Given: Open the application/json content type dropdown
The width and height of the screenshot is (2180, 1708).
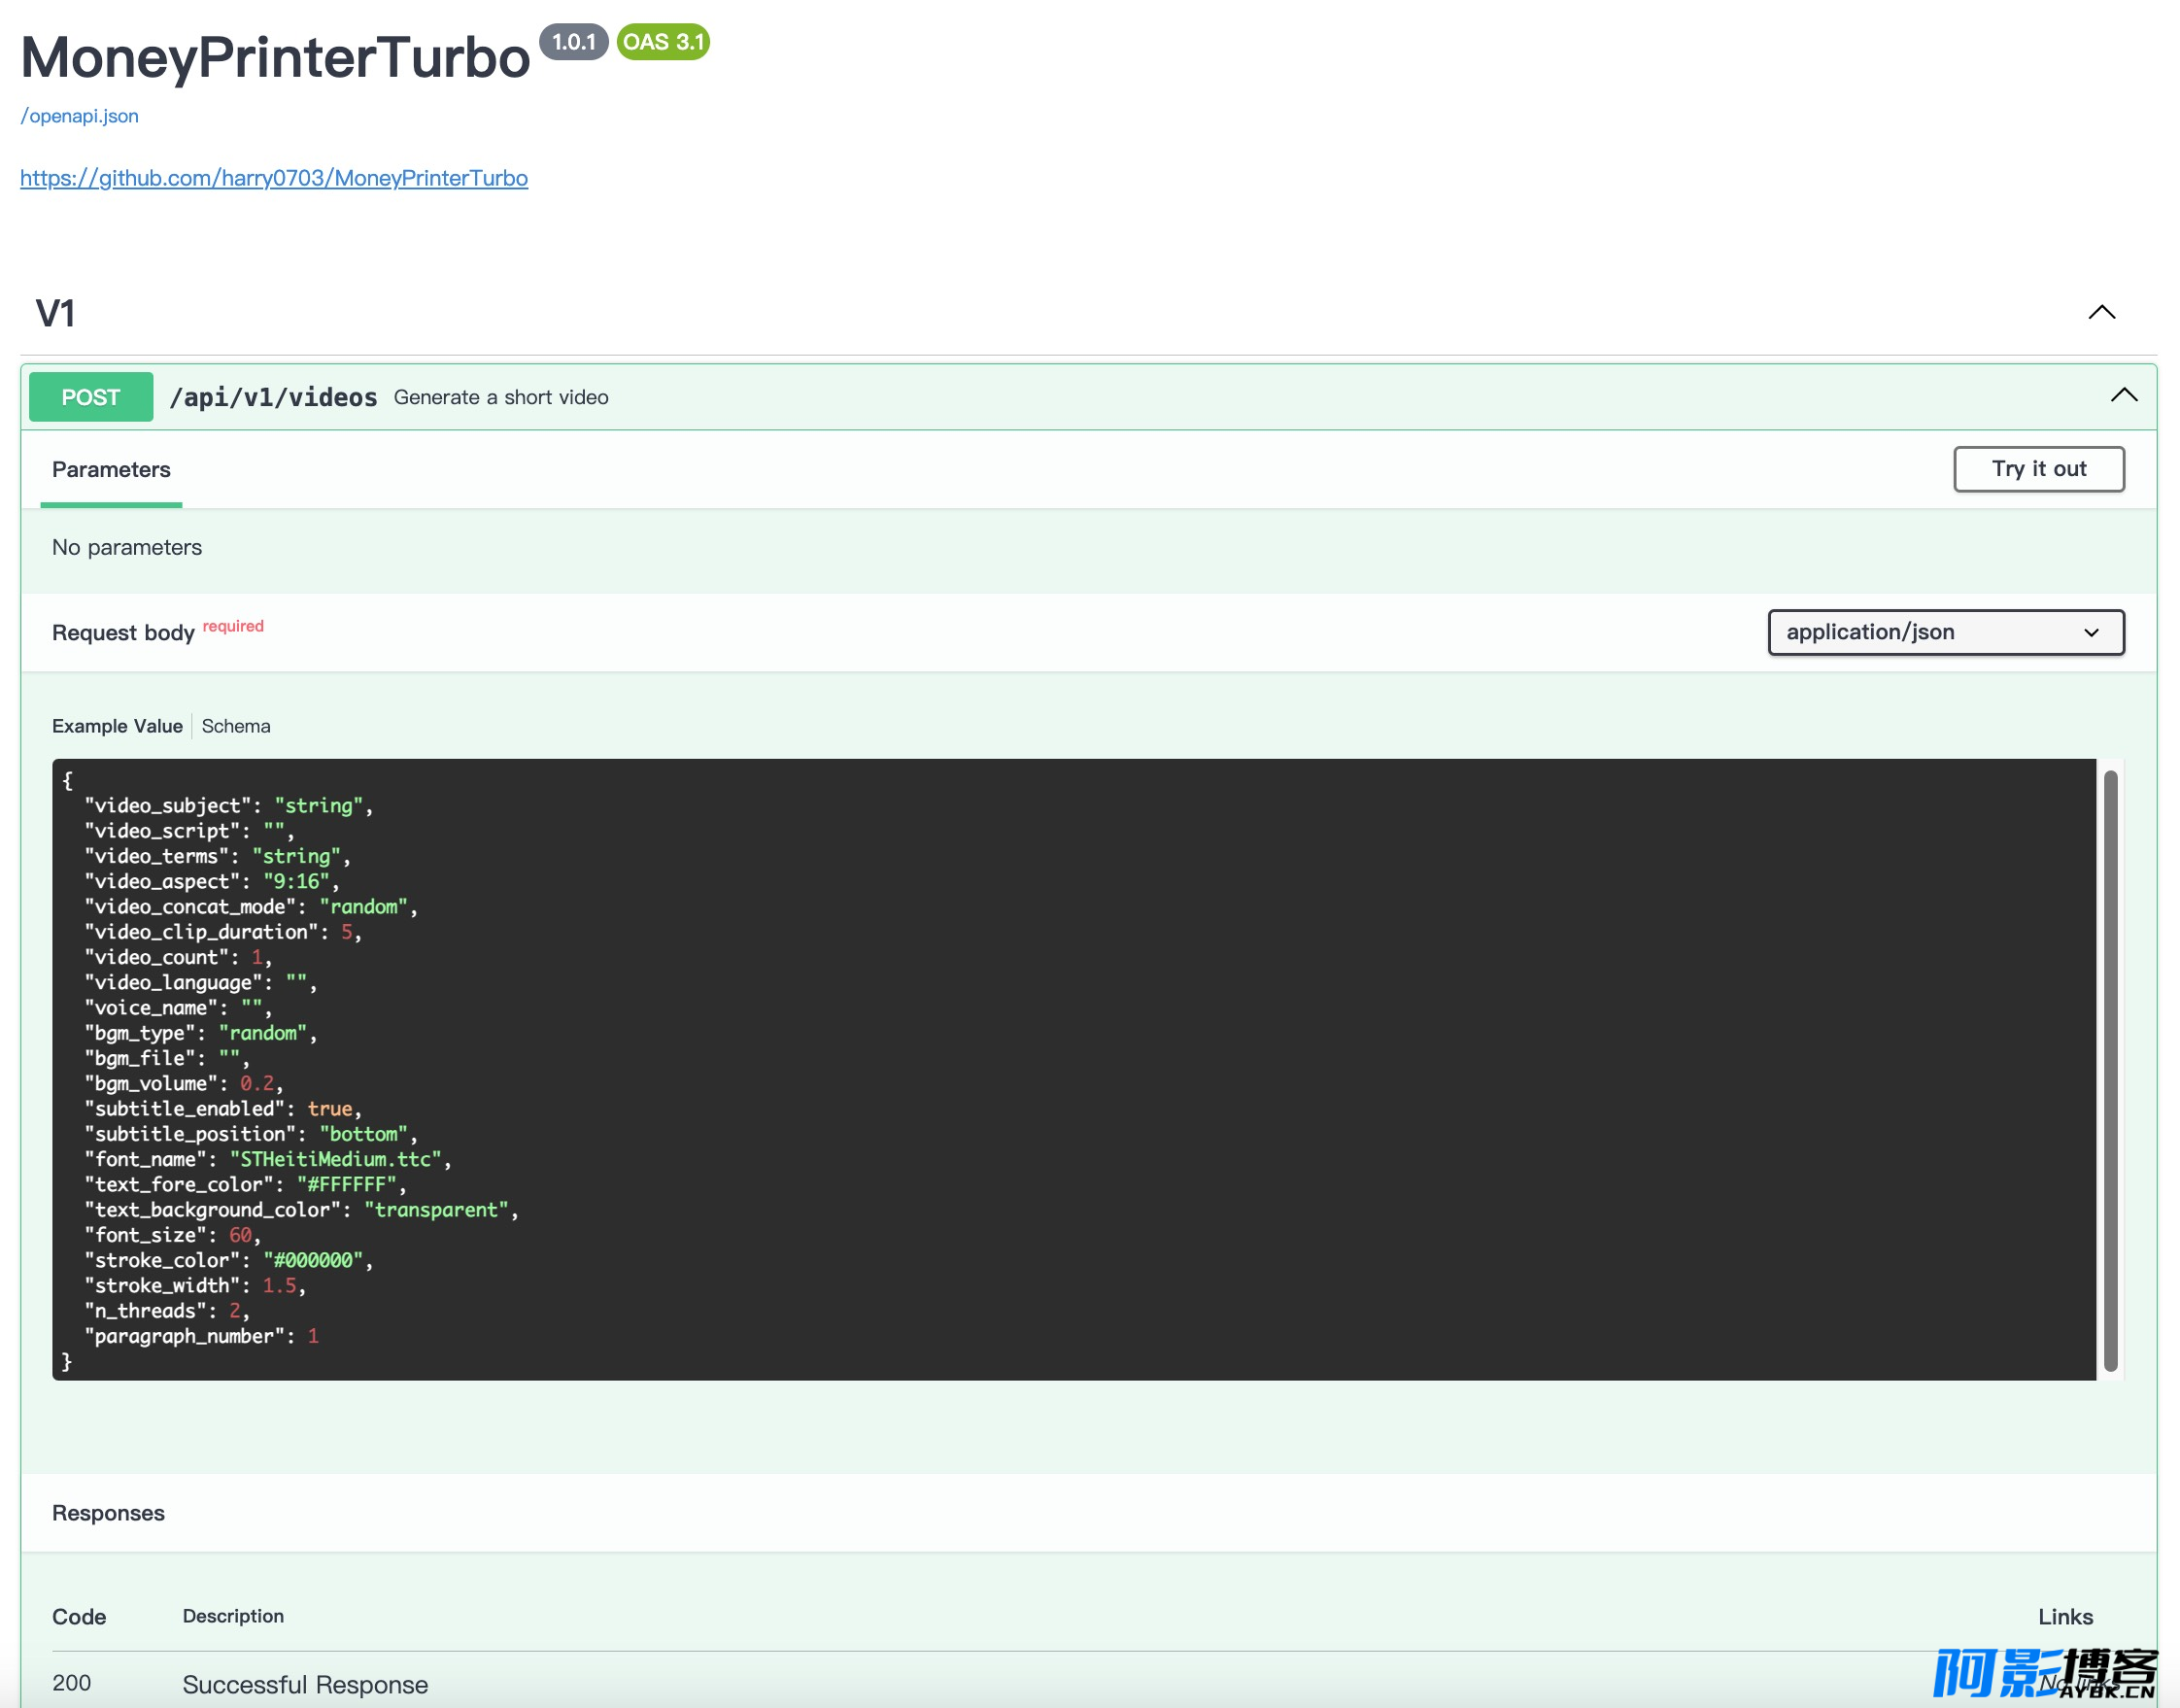Looking at the screenshot, I should point(1946,632).
